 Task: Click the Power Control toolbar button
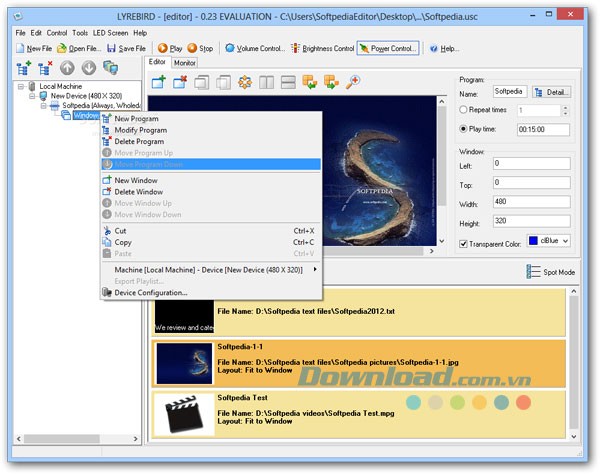[x=388, y=48]
